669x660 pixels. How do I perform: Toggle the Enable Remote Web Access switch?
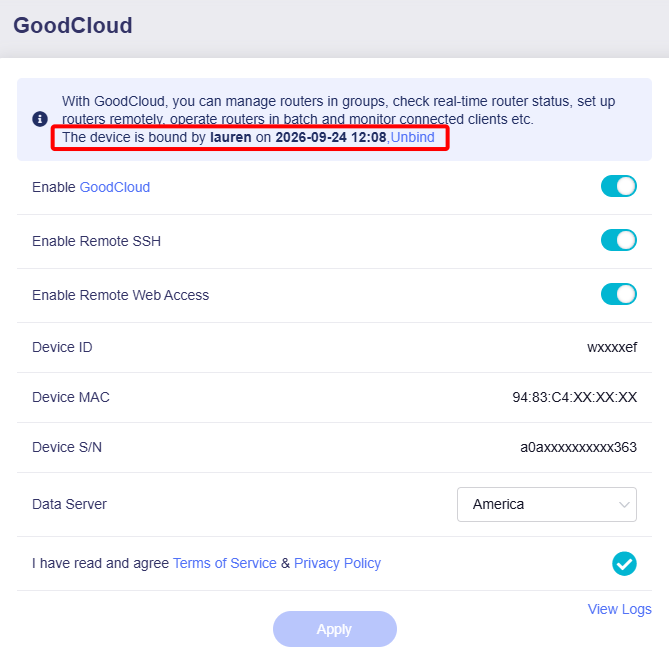coord(619,294)
